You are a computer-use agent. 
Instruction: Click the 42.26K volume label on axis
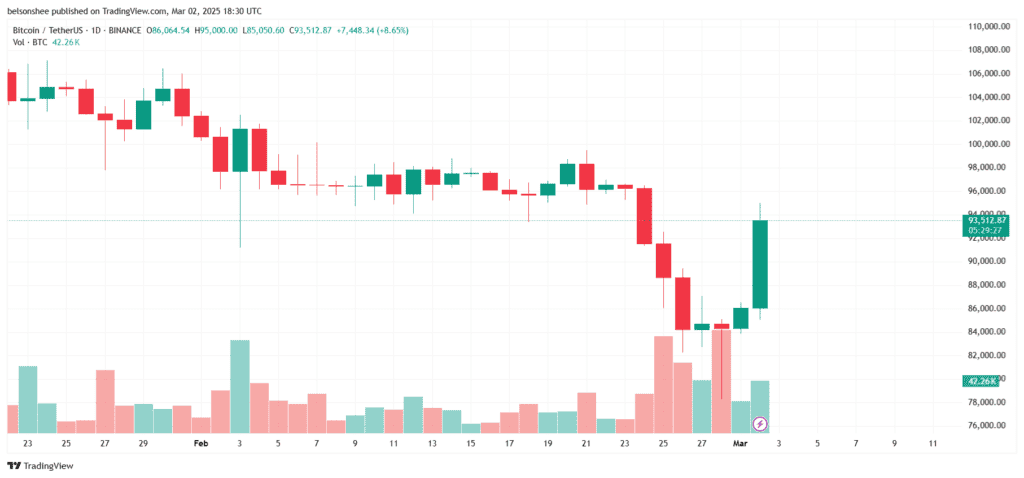click(983, 381)
